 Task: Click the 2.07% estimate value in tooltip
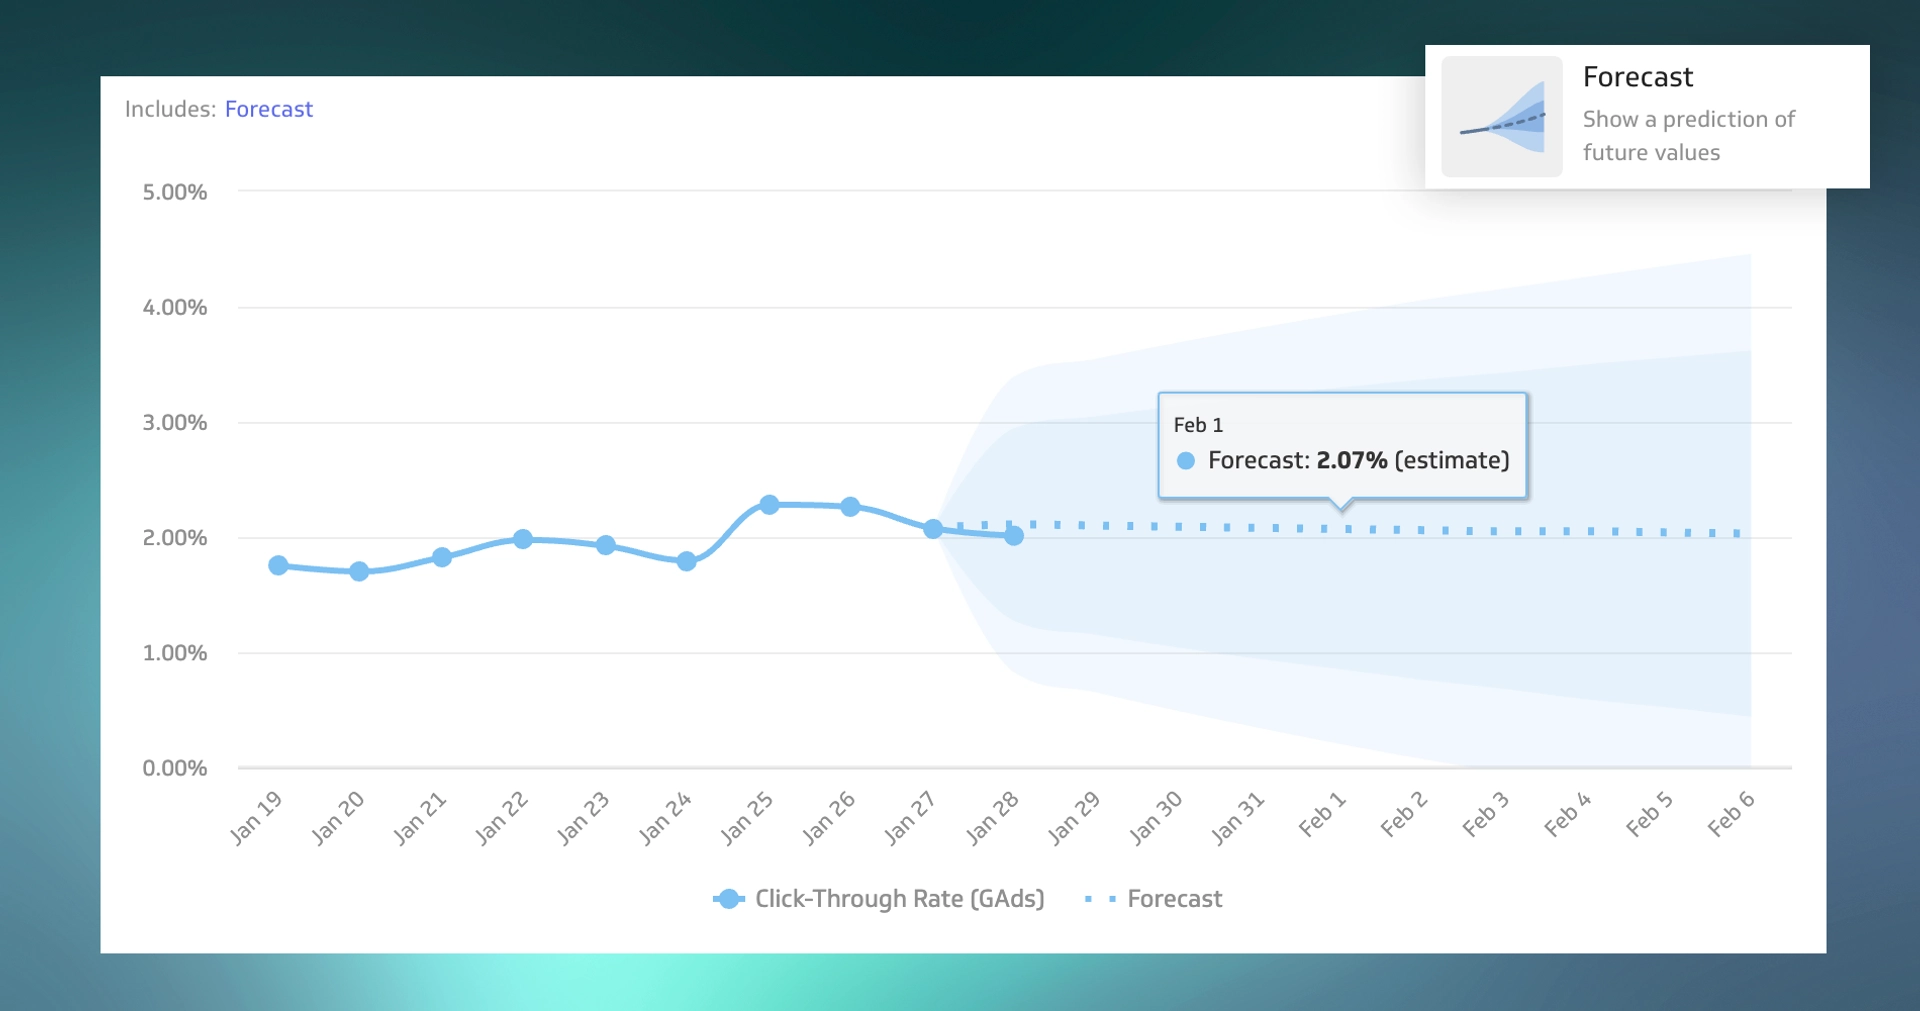[1353, 461]
